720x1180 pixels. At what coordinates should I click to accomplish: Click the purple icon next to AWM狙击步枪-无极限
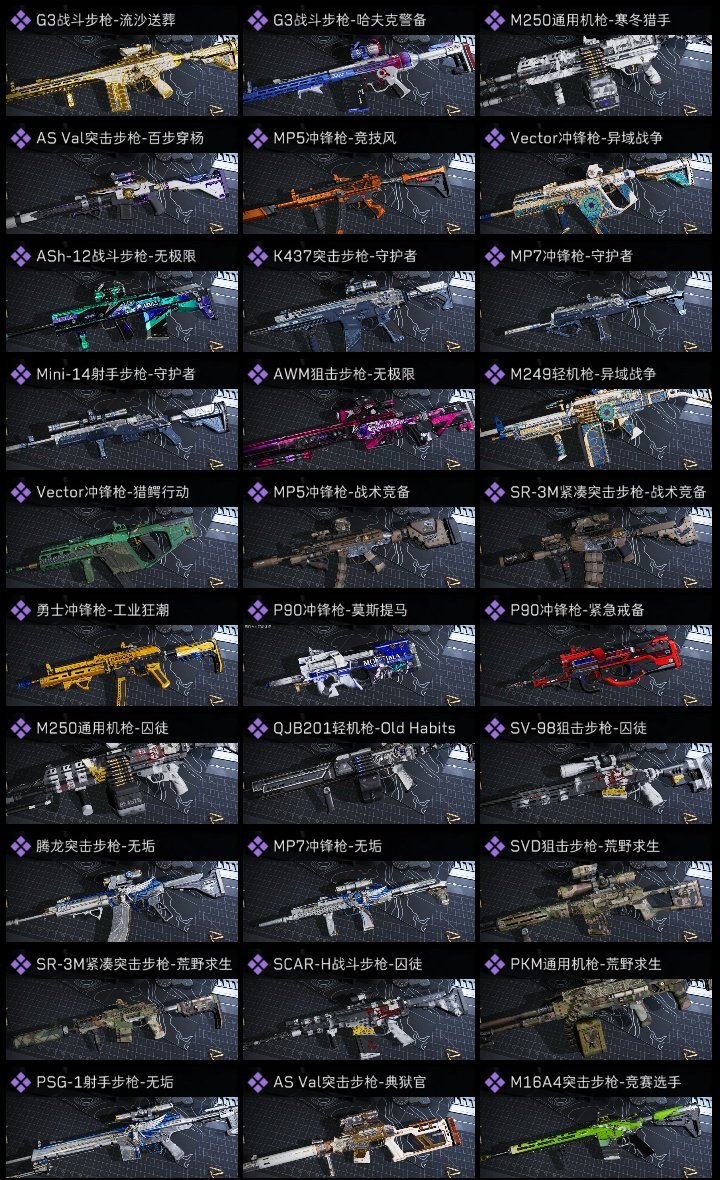coord(257,374)
